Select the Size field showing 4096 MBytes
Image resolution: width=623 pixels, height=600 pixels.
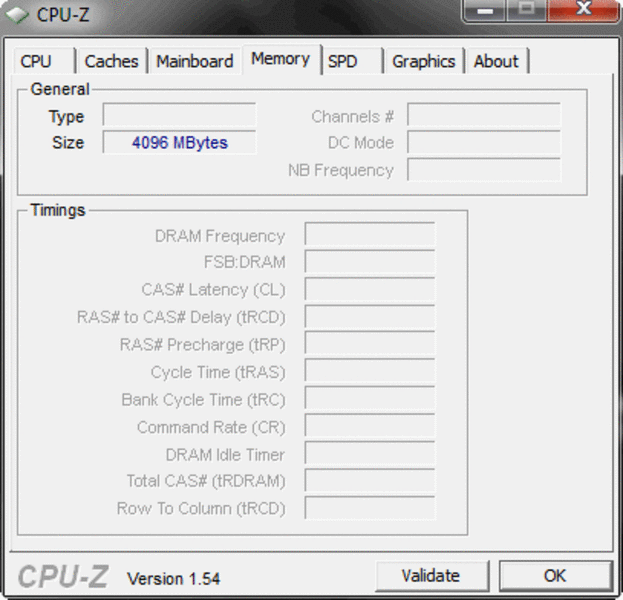click(x=180, y=142)
